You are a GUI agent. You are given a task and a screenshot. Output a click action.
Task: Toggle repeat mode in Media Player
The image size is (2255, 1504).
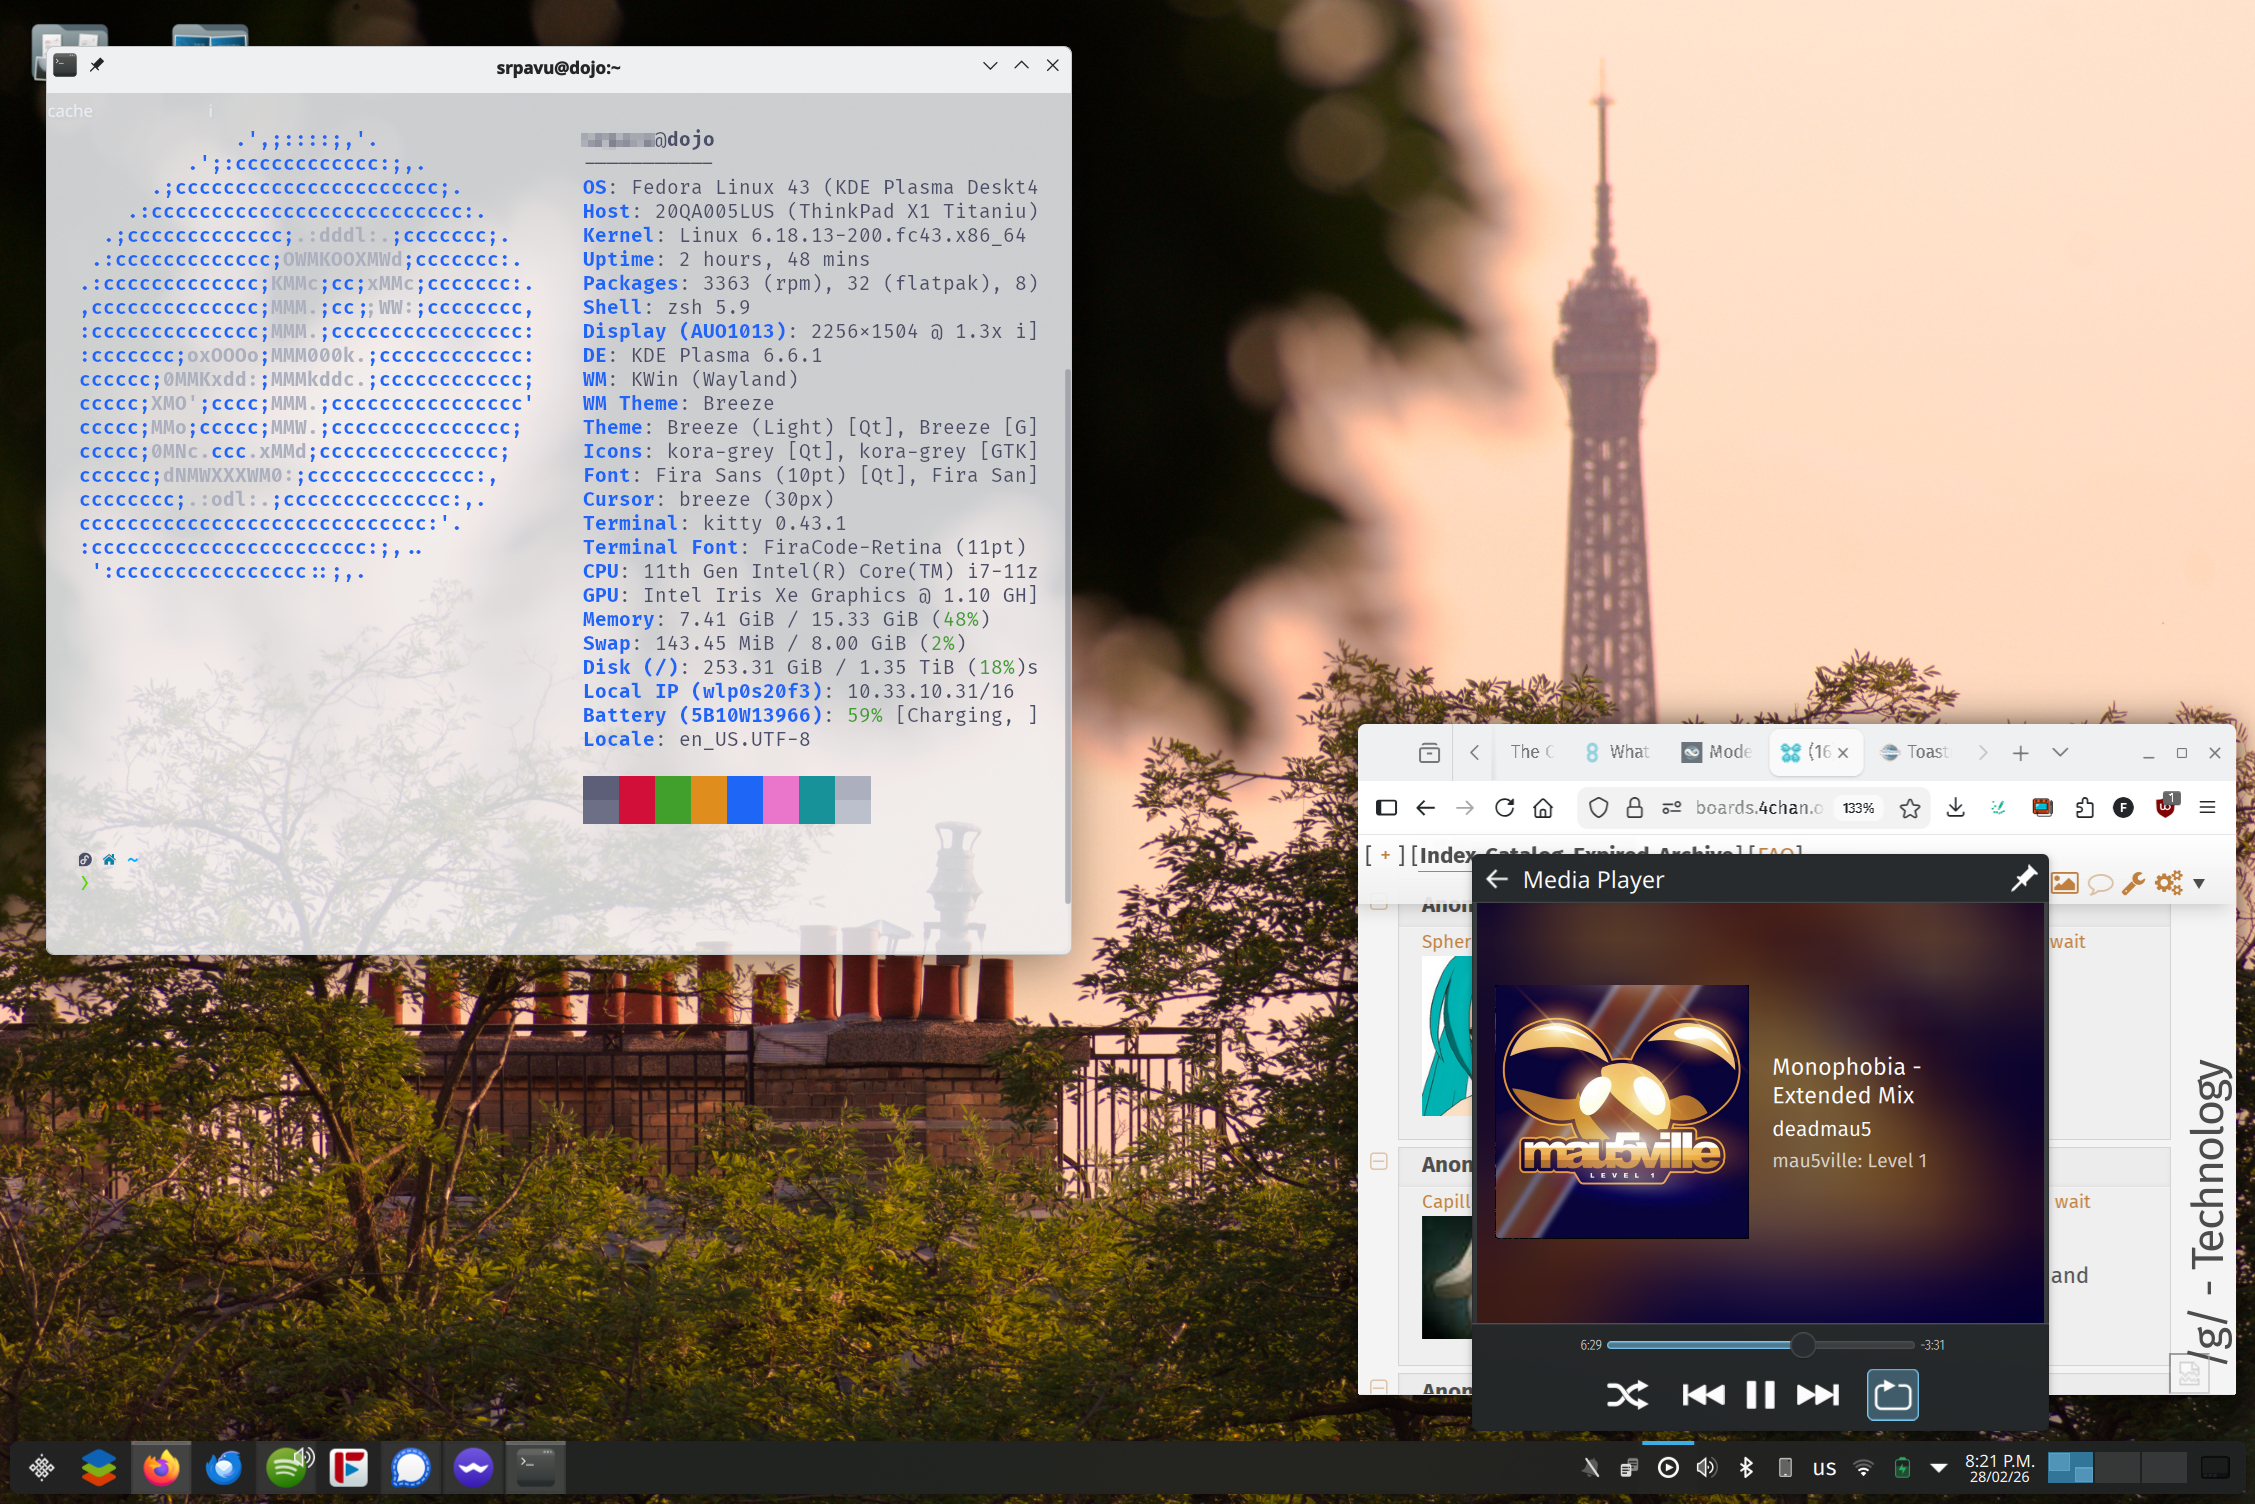pyautogui.click(x=1892, y=1395)
